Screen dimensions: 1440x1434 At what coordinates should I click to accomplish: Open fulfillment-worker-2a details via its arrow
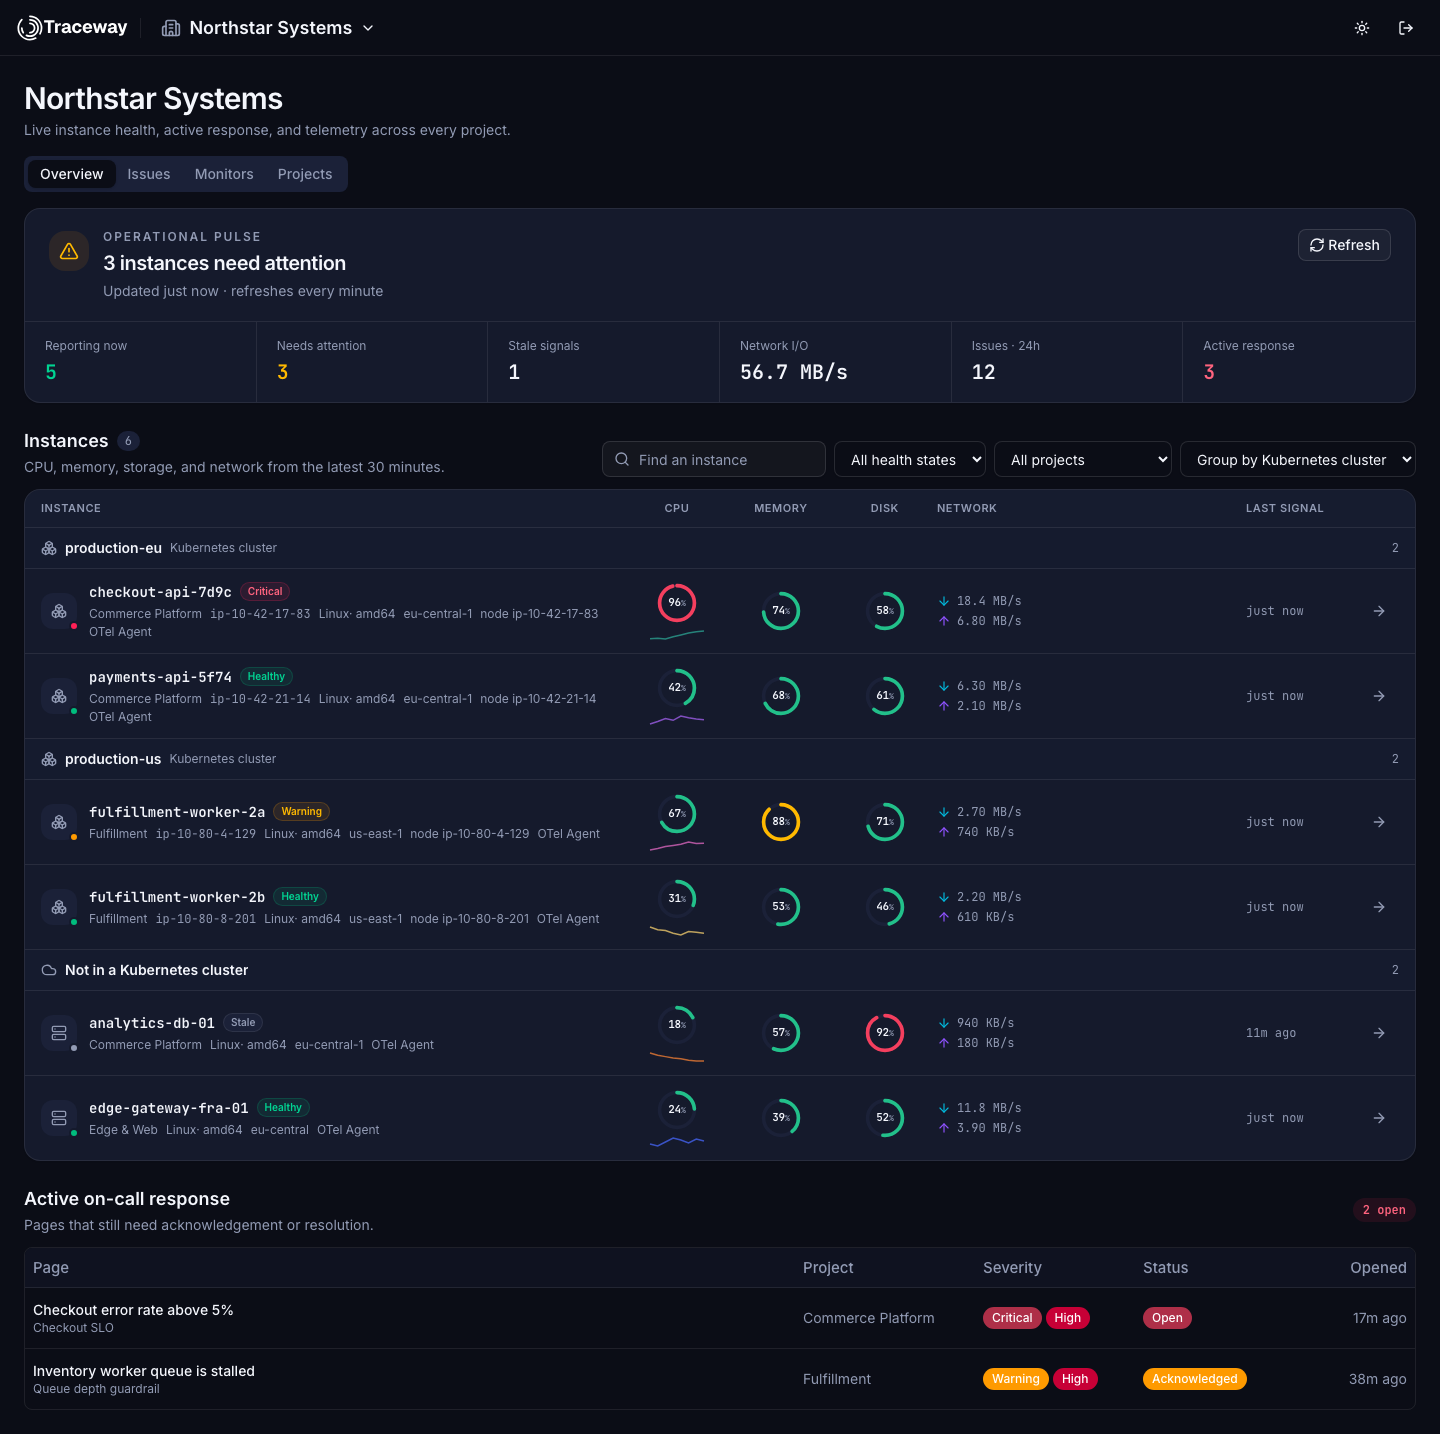tap(1379, 822)
